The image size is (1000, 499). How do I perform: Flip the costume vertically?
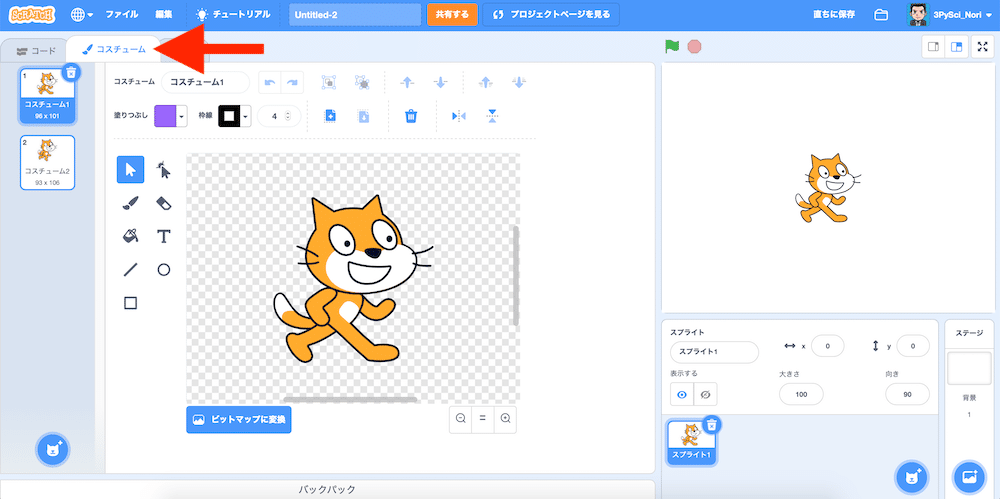(492, 116)
